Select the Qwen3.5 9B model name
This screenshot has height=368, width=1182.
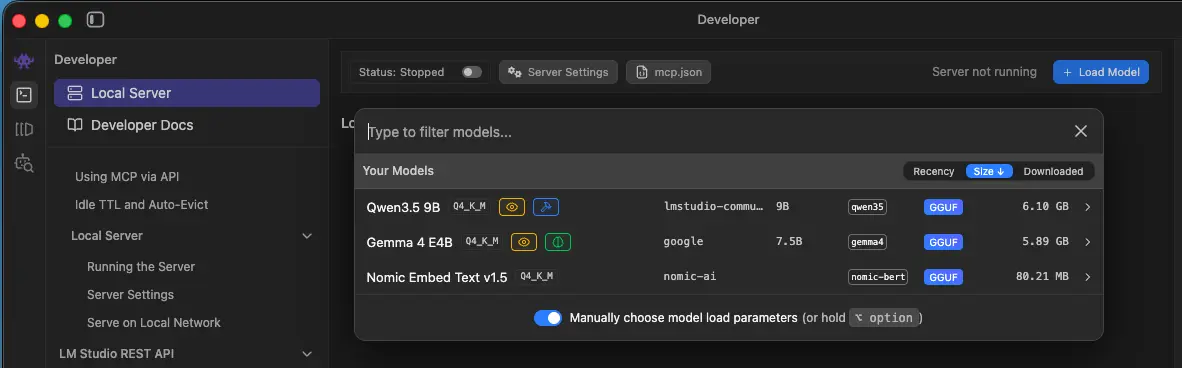(x=403, y=207)
